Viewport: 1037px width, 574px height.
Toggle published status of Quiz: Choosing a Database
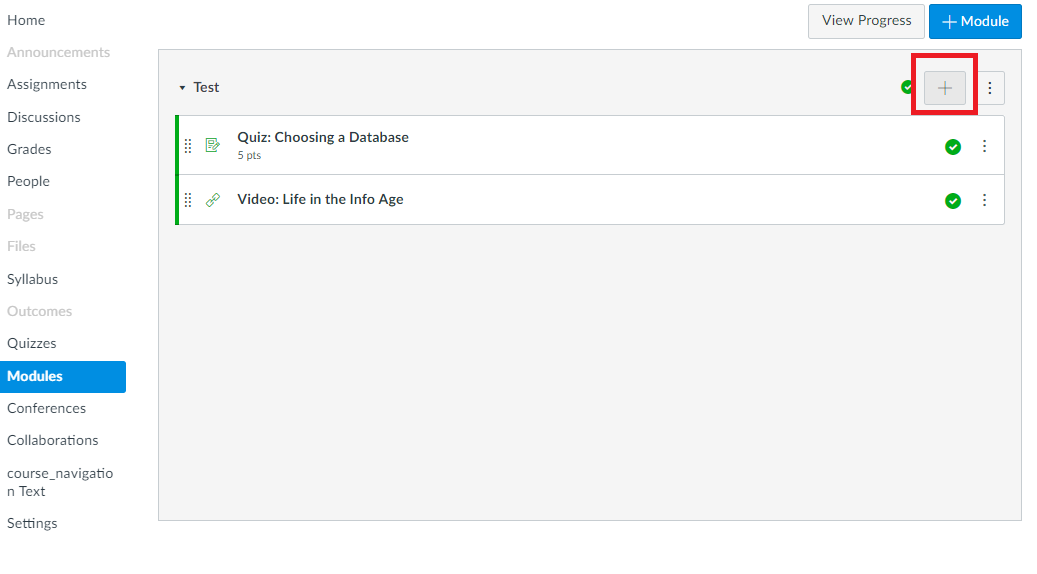click(x=952, y=147)
